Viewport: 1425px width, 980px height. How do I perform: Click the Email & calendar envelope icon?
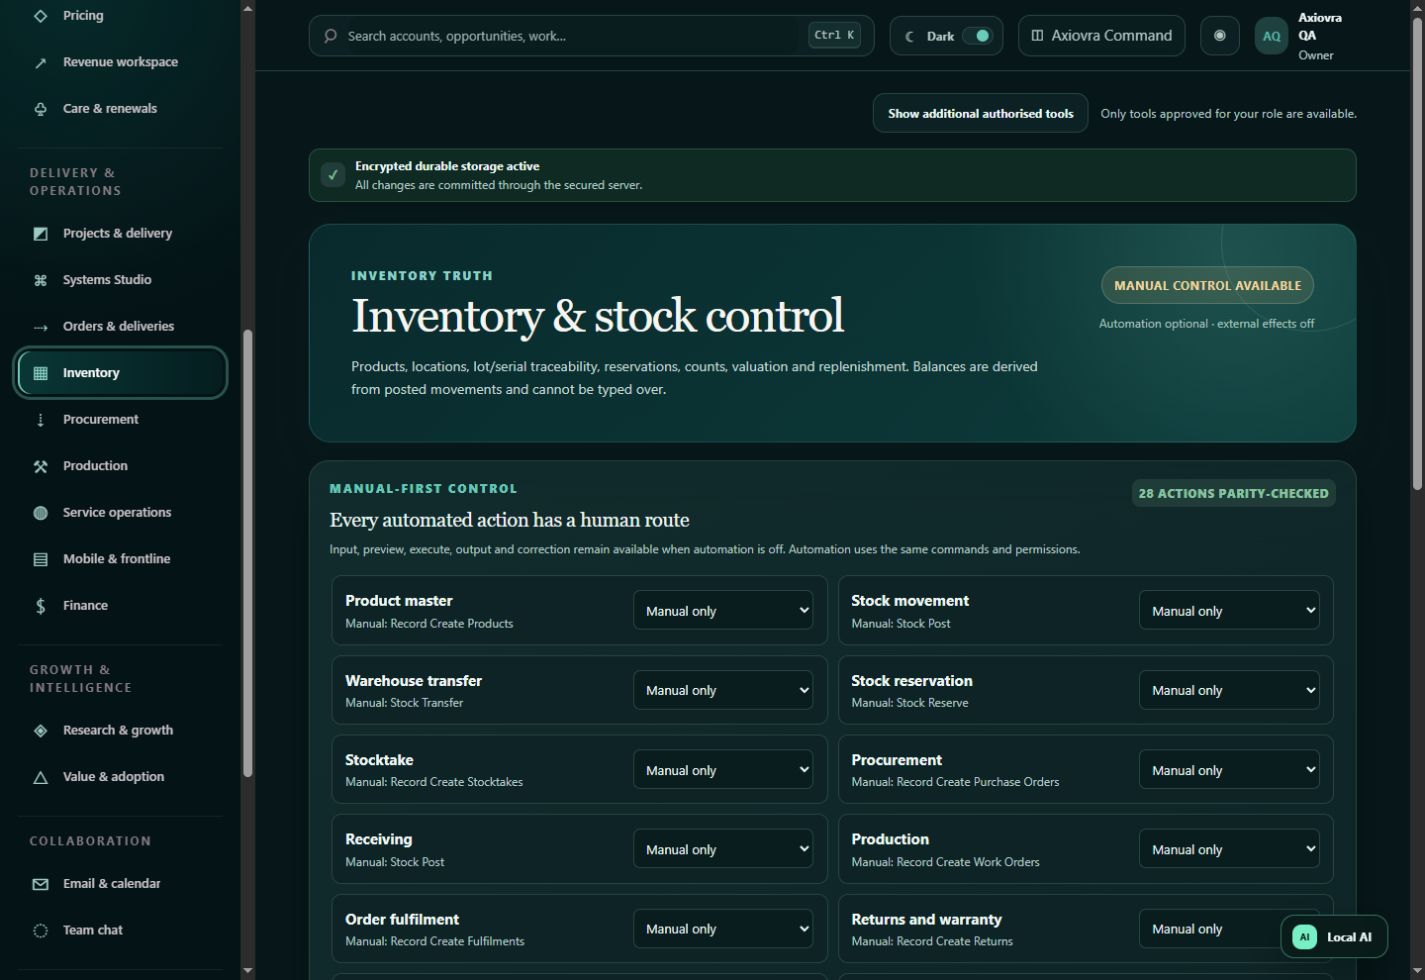[x=40, y=884]
